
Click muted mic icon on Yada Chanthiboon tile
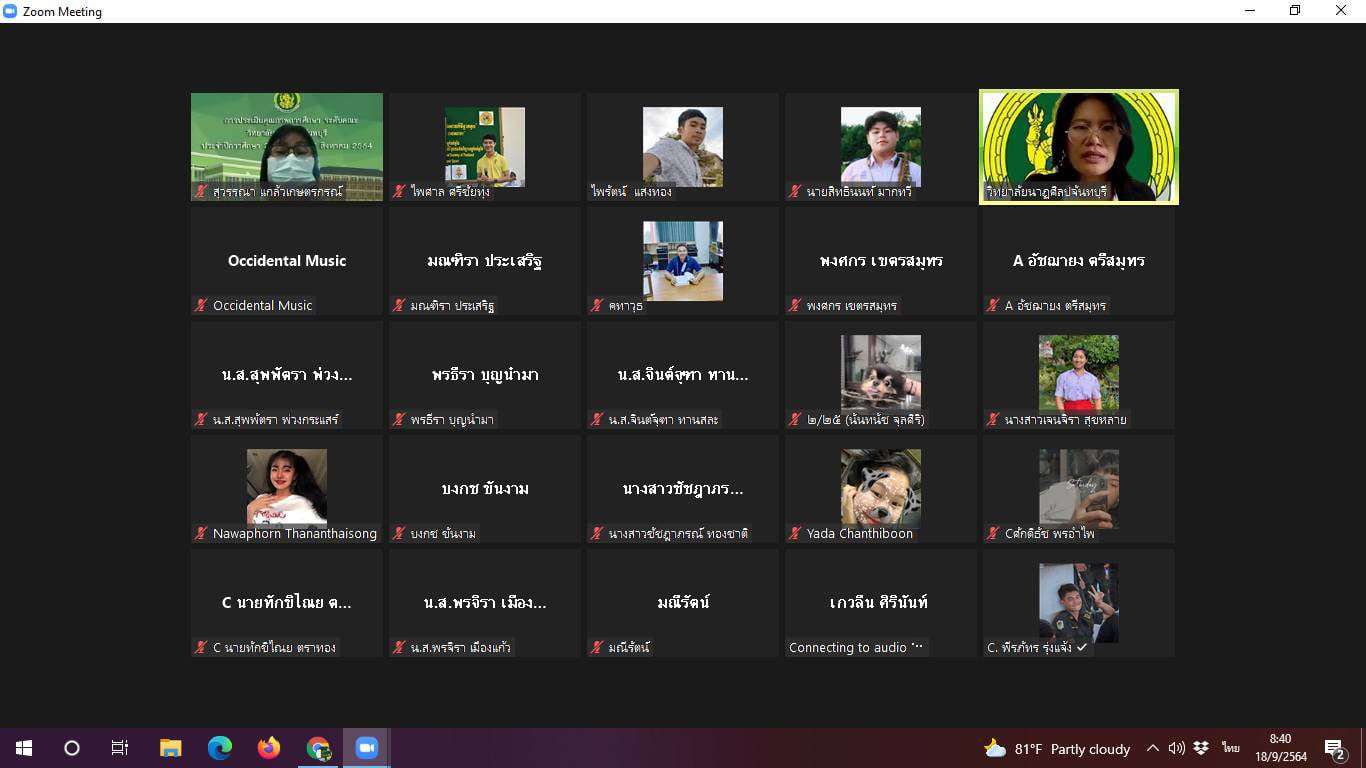click(x=796, y=534)
